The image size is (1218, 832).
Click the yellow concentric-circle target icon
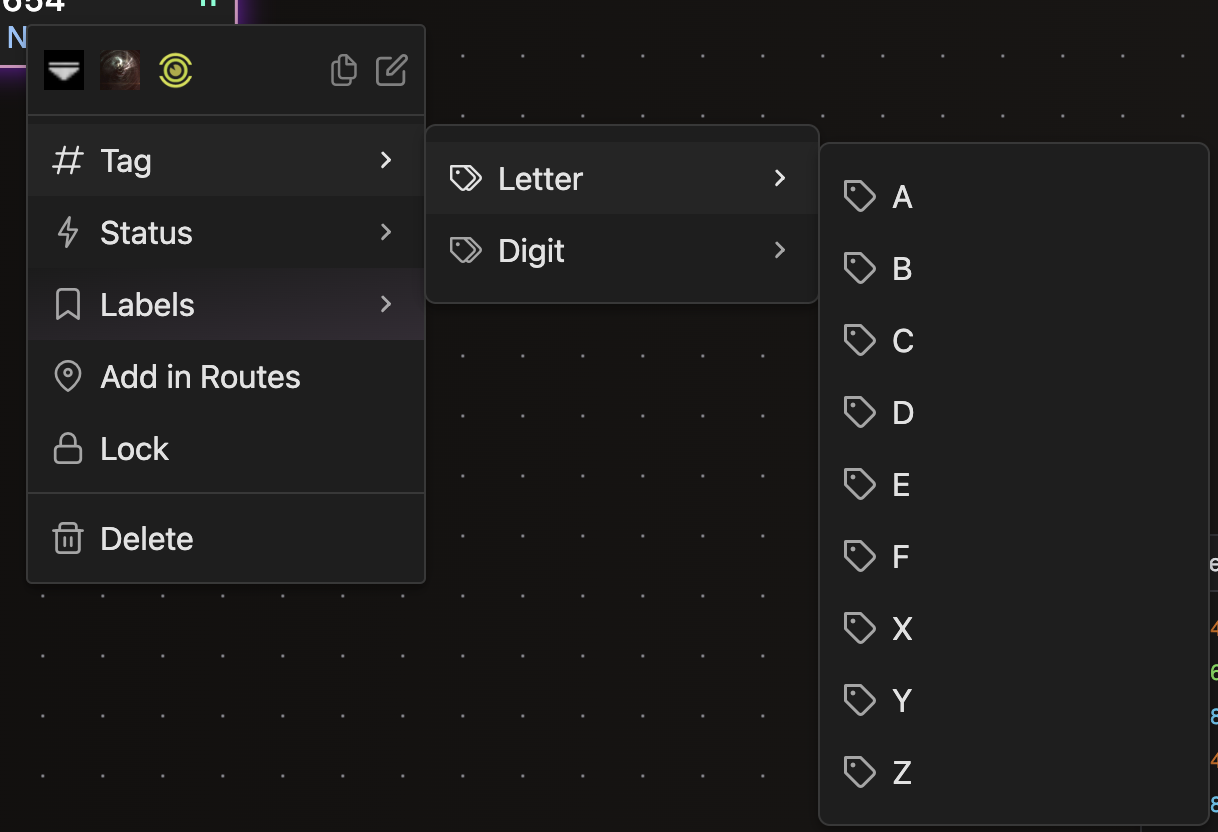click(x=175, y=71)
